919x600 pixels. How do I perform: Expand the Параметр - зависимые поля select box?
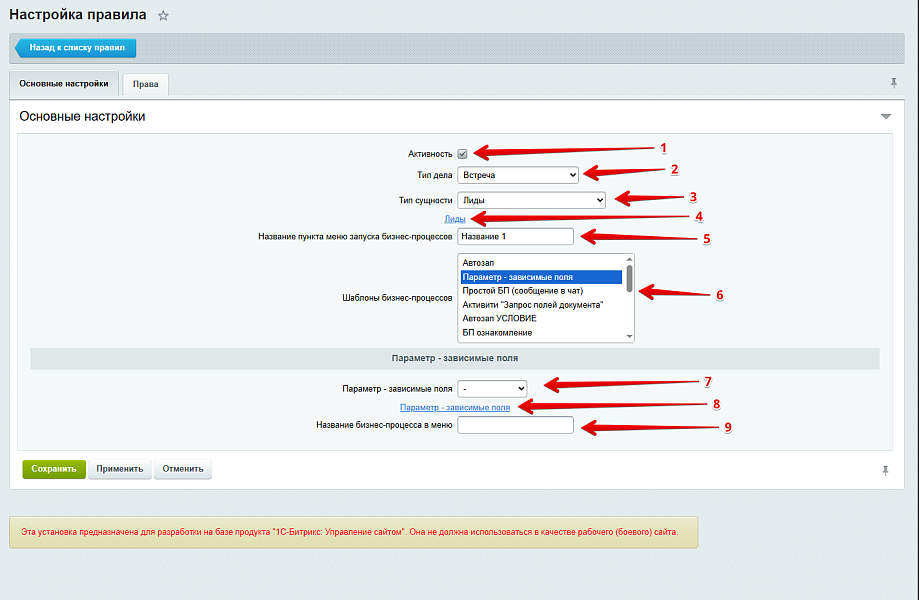click(492, 387)
